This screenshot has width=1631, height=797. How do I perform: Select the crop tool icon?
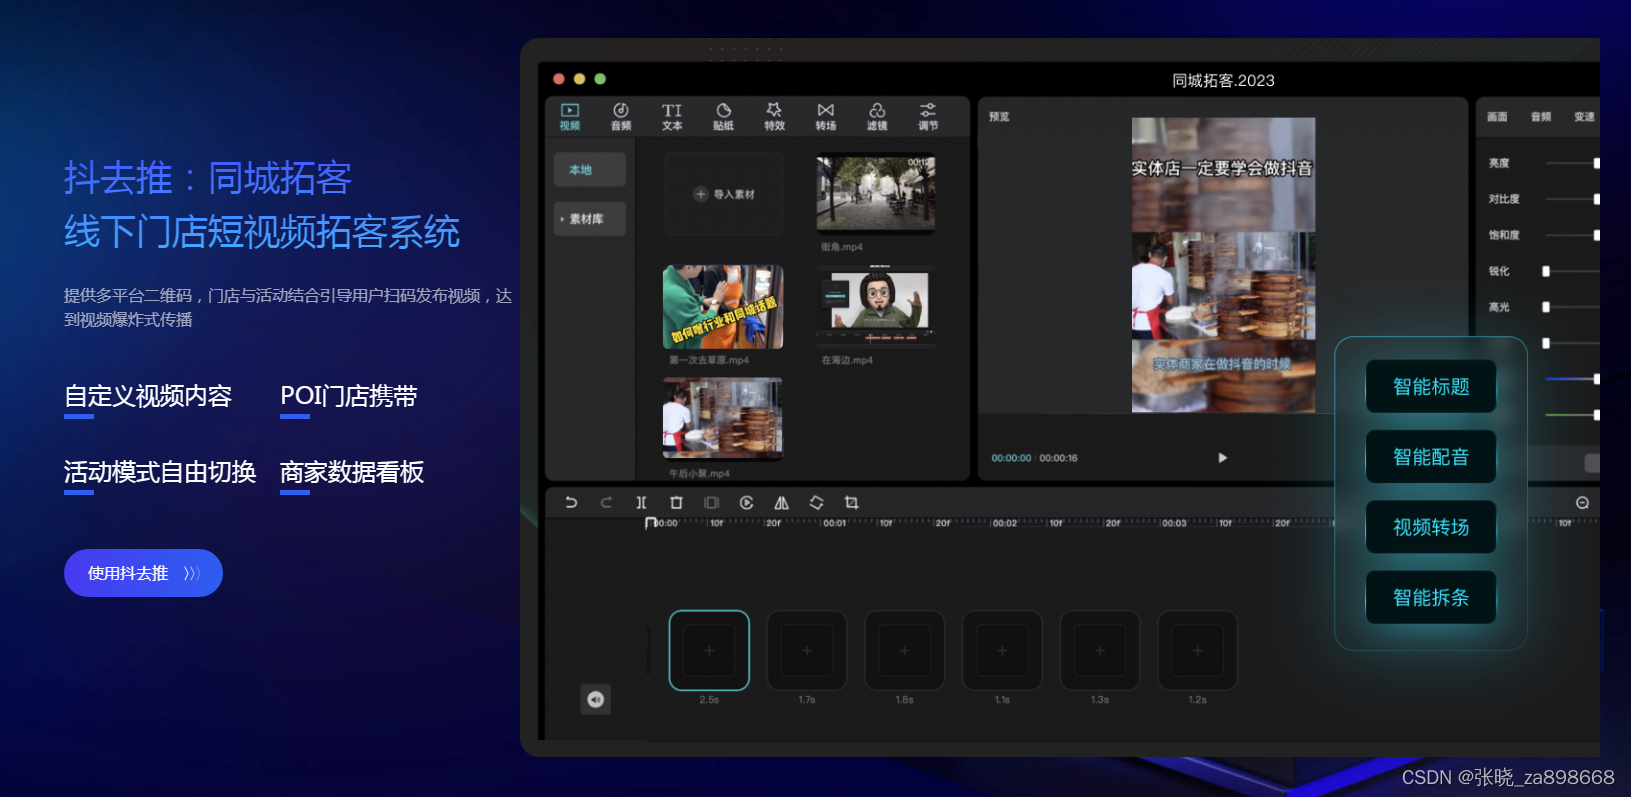pyautogui.click(x=851, y=502)
